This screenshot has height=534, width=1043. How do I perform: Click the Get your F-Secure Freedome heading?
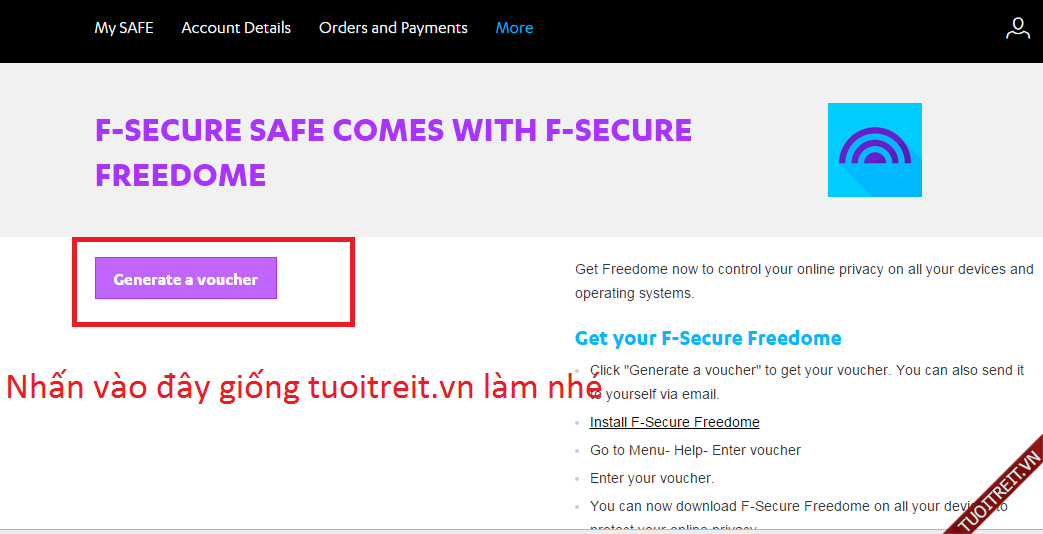pos(708,338)
